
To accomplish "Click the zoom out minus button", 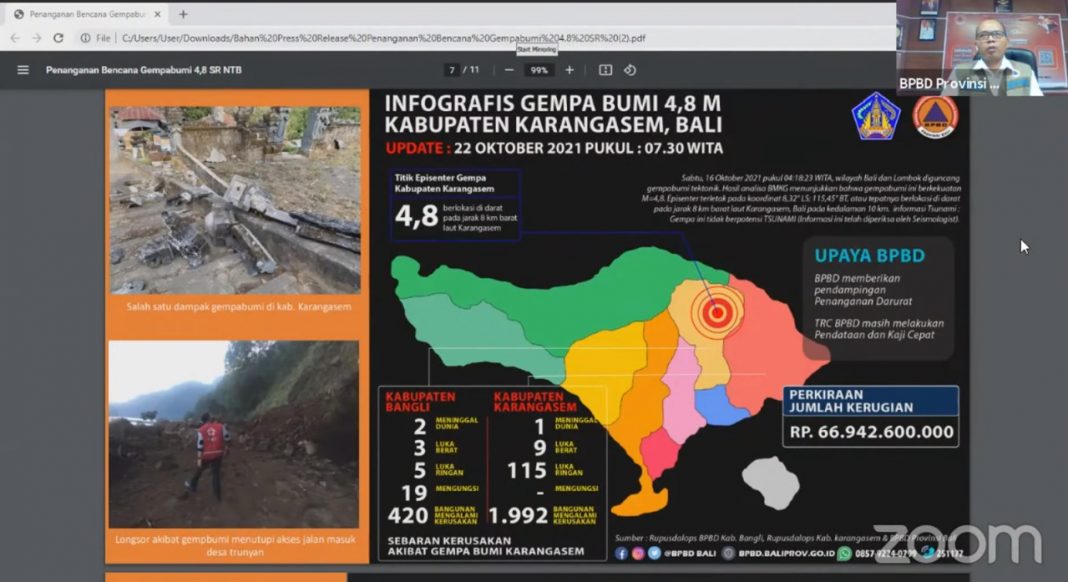I will click(x=509, y=70).
